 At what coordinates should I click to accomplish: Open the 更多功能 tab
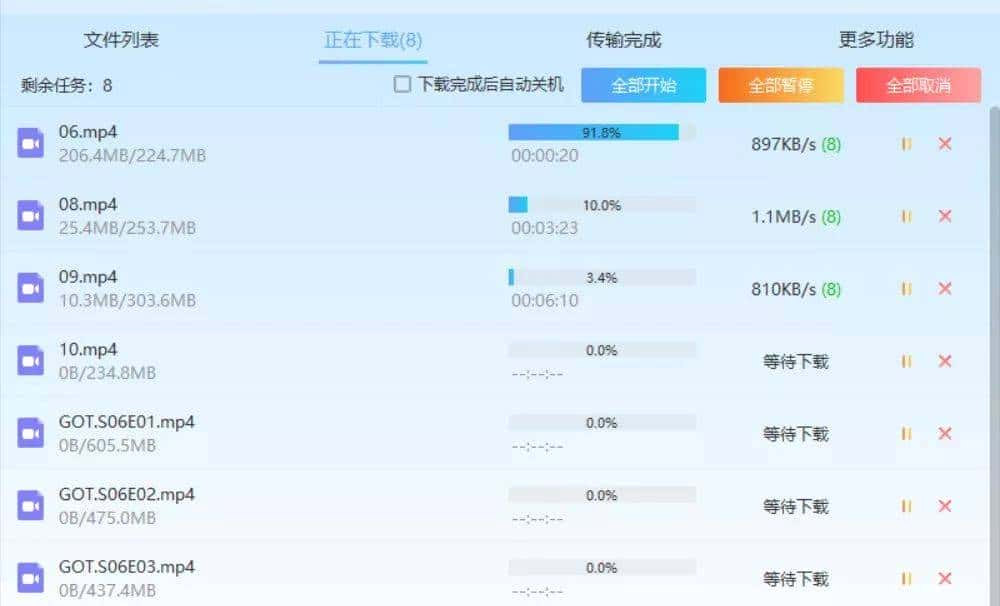(876, 39)
